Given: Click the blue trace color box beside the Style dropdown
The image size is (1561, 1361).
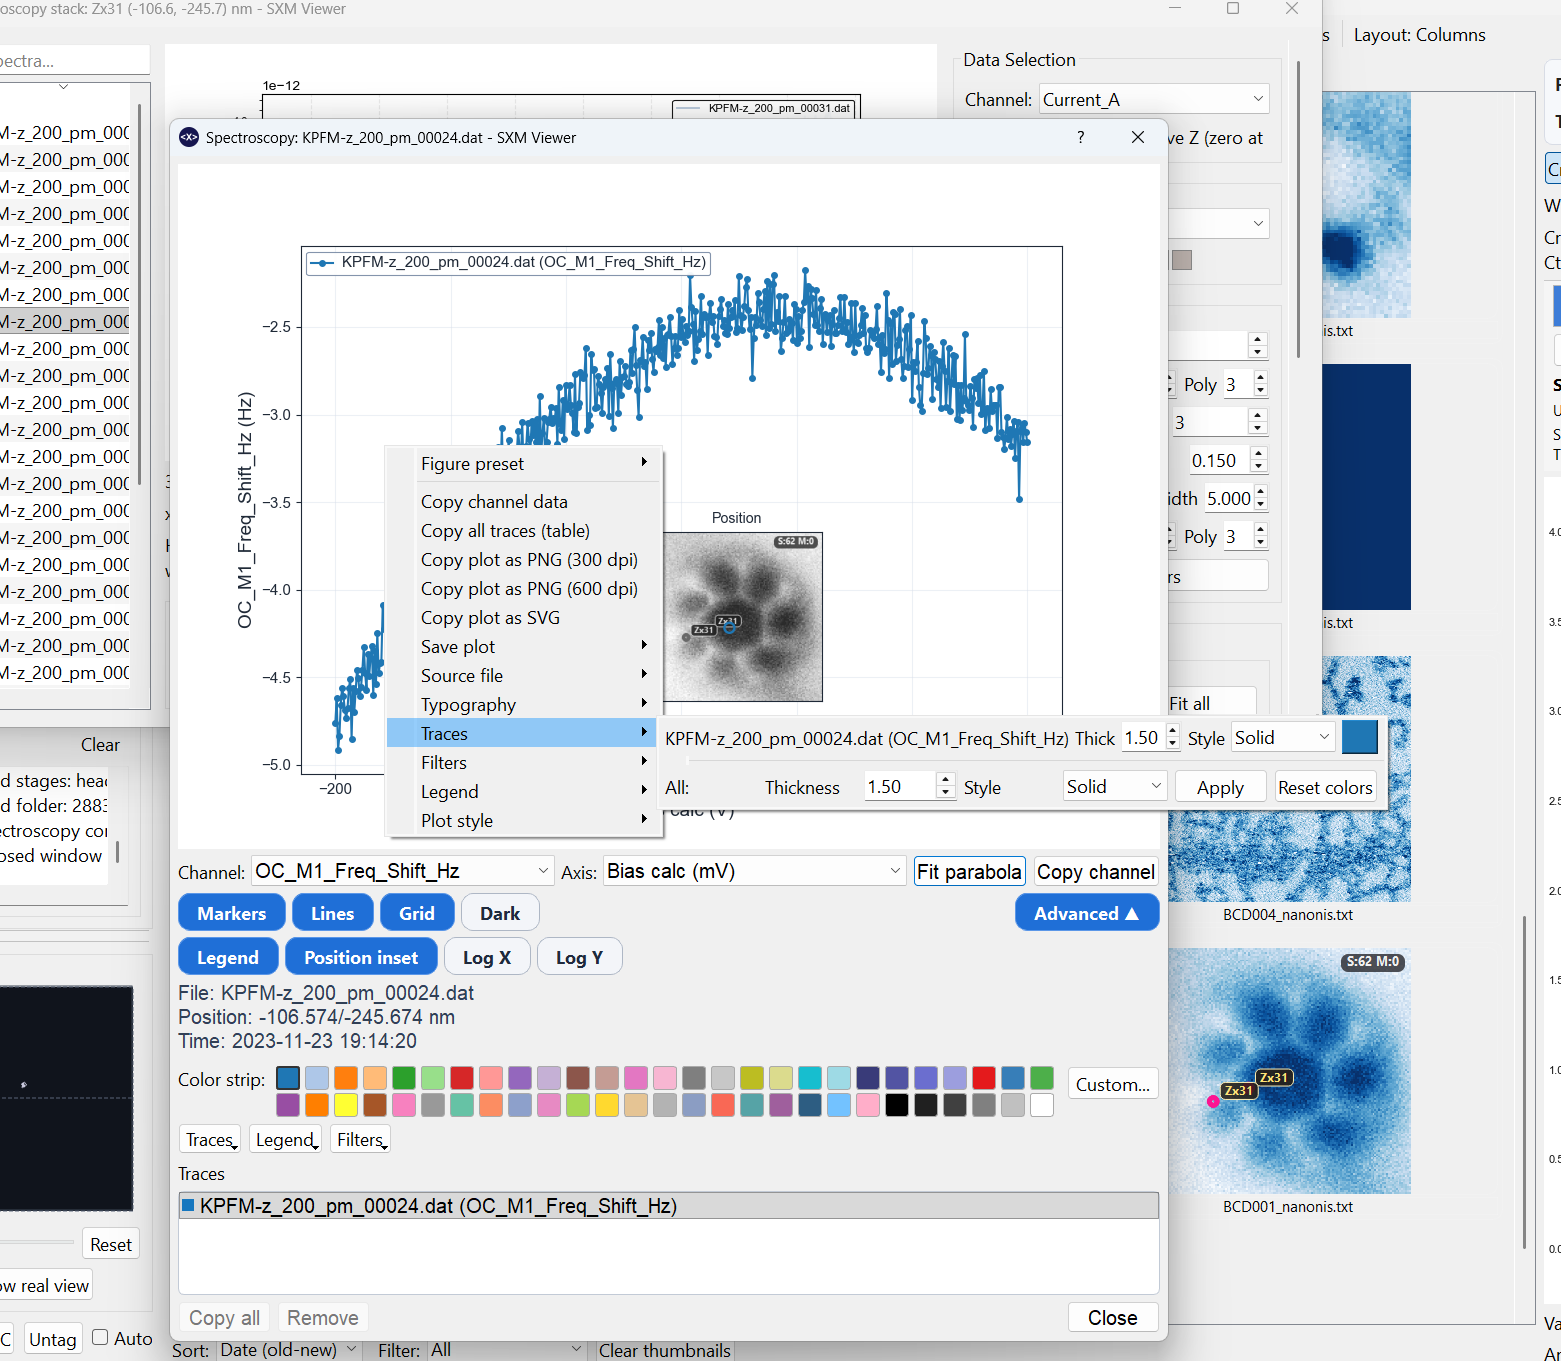Looking at the screenshot, I should pyautogui.click(x=1359, y=737).
